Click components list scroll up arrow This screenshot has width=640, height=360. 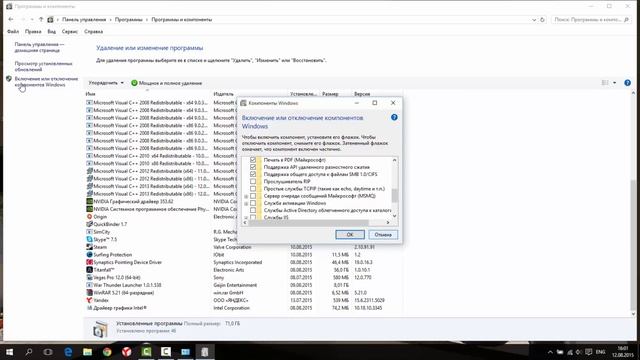394,160
